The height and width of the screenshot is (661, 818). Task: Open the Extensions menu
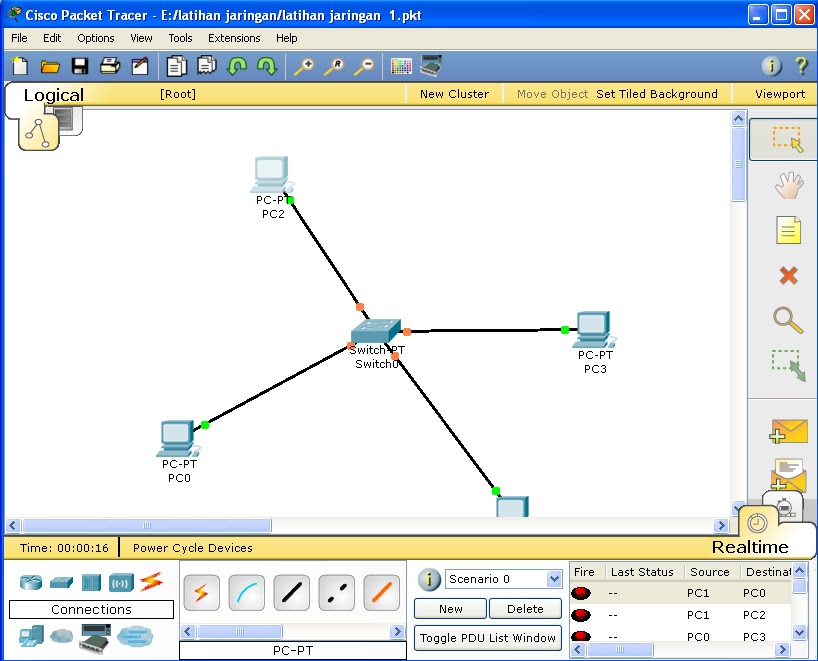pyautogui.click(x=234, y=38)
